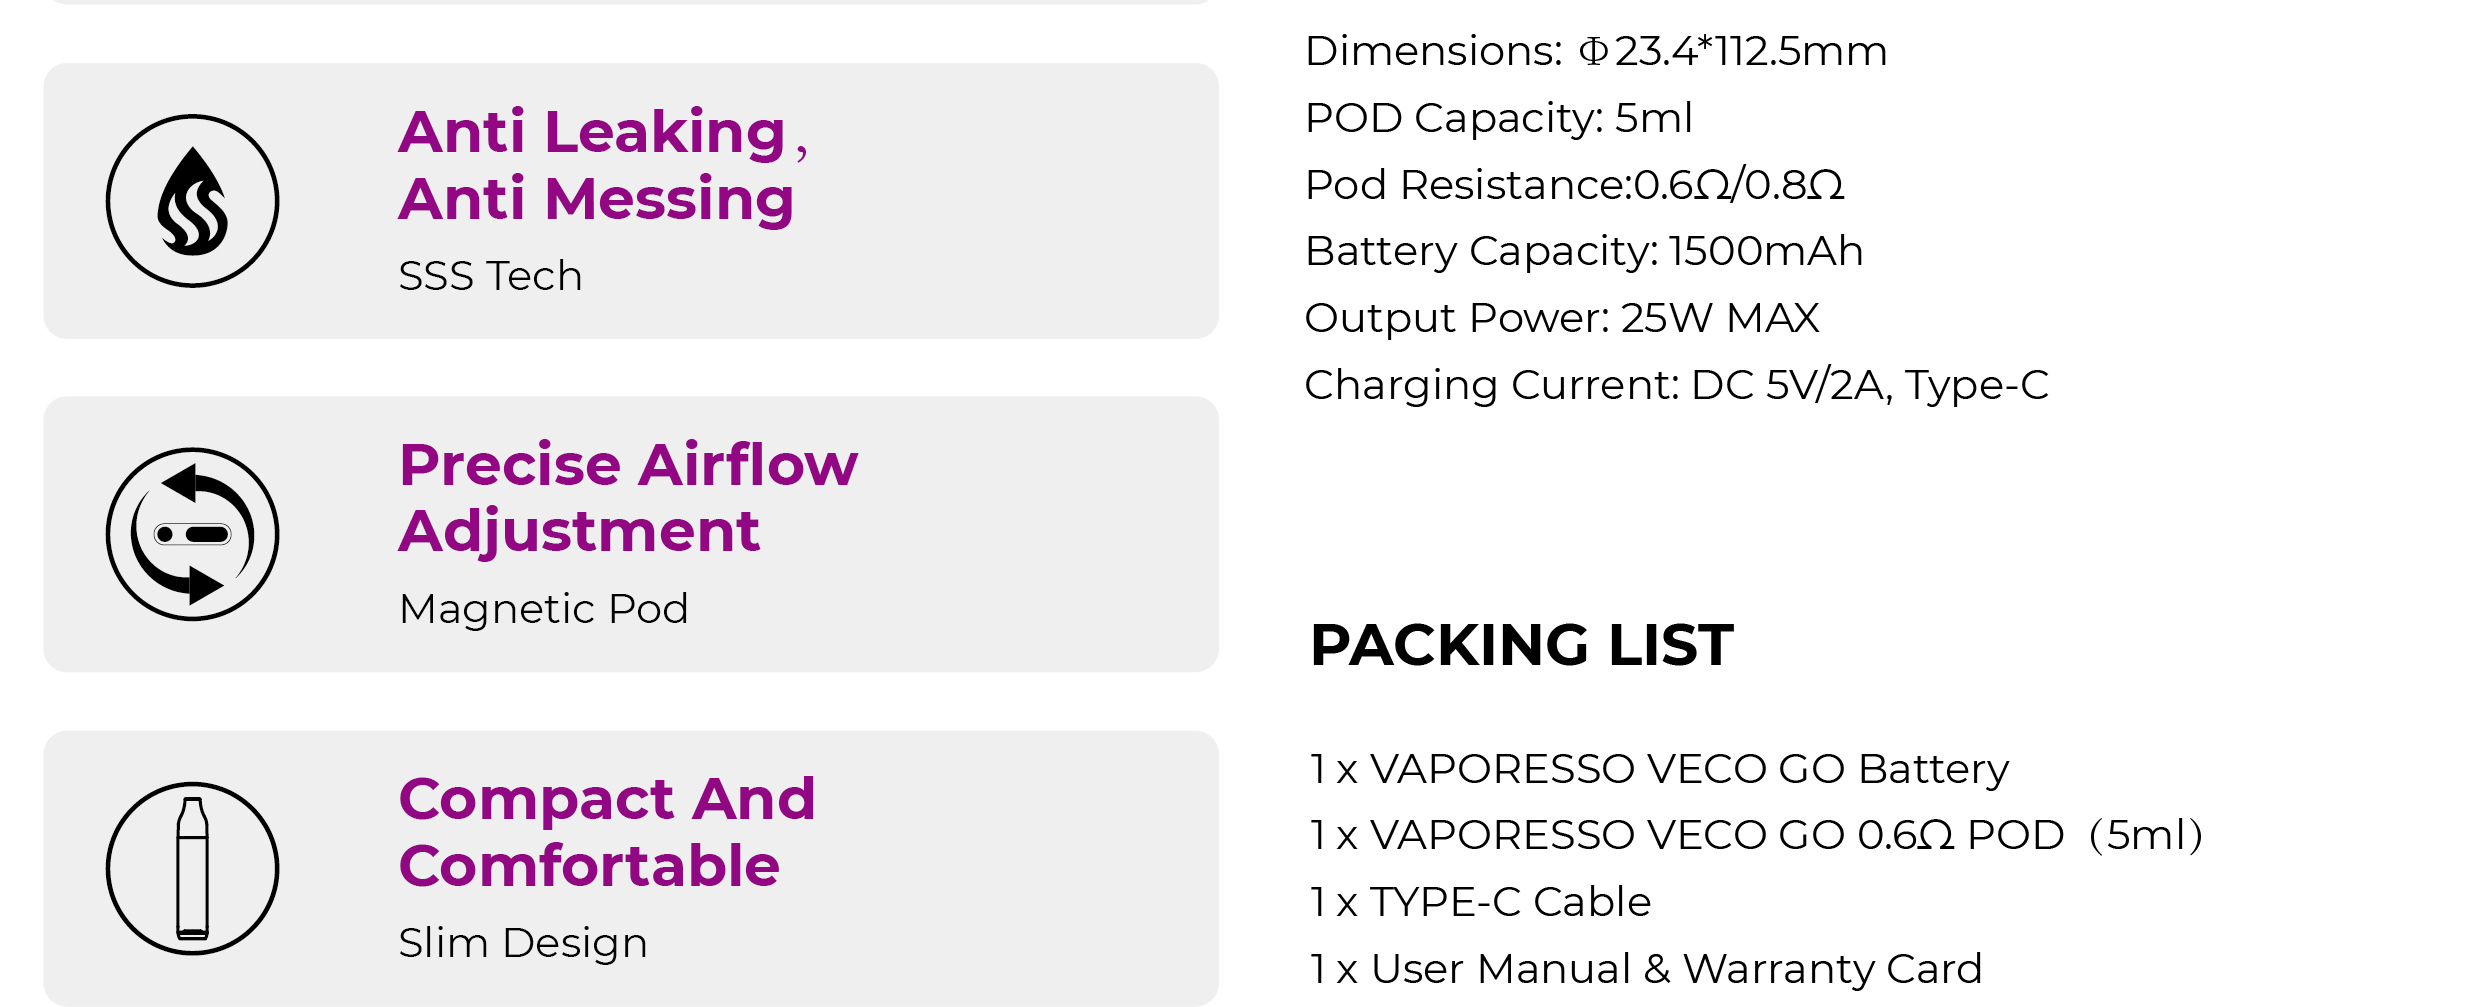Select the Compact And Comfortable heading
The width and height of the screenshot is (2480, 1007).
607,831
